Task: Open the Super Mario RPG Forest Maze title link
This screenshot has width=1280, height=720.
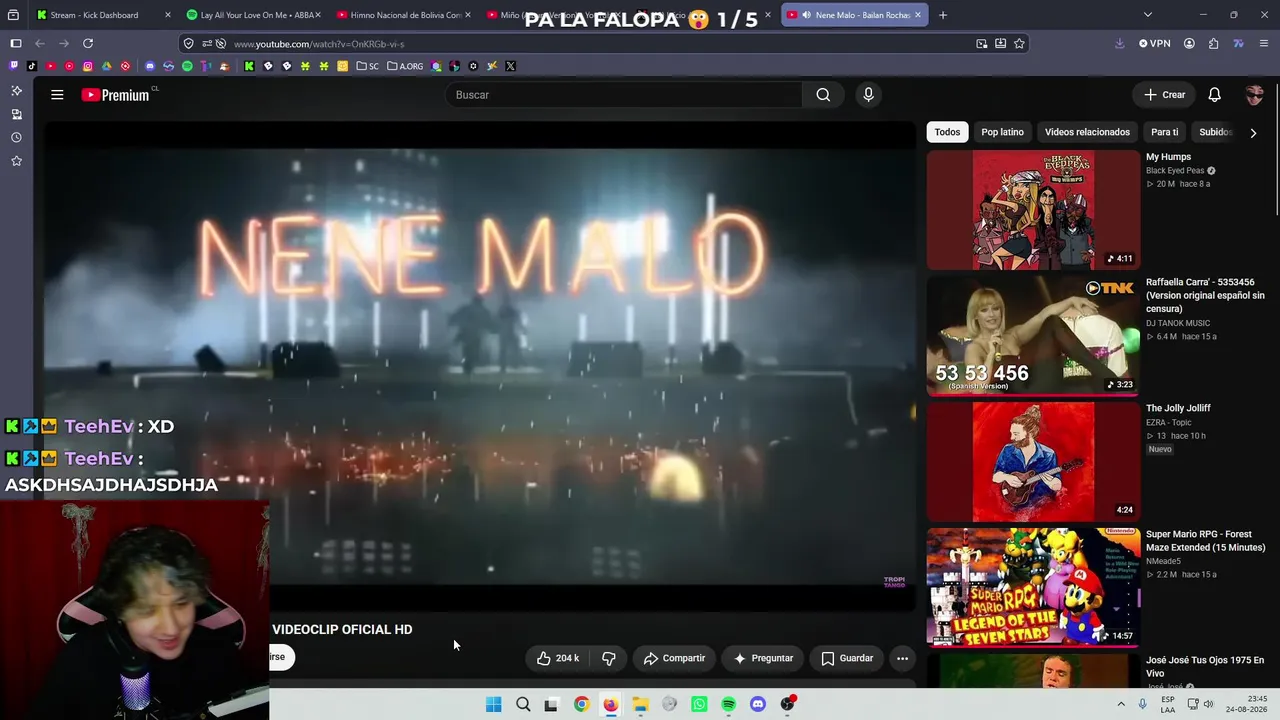Action: click(1205, 541)
